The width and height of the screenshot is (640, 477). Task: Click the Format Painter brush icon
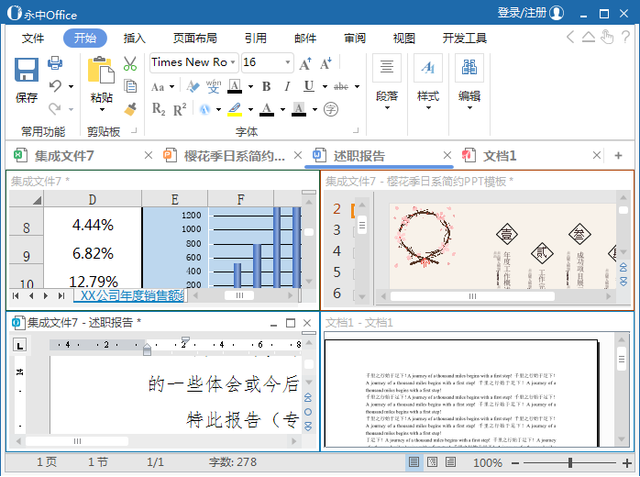click(130, 107)
